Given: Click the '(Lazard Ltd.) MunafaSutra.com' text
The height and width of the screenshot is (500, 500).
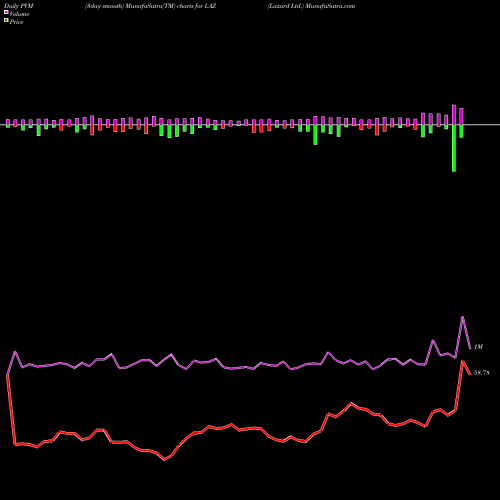Looking at the screenshot, I should tap(311, 6).
